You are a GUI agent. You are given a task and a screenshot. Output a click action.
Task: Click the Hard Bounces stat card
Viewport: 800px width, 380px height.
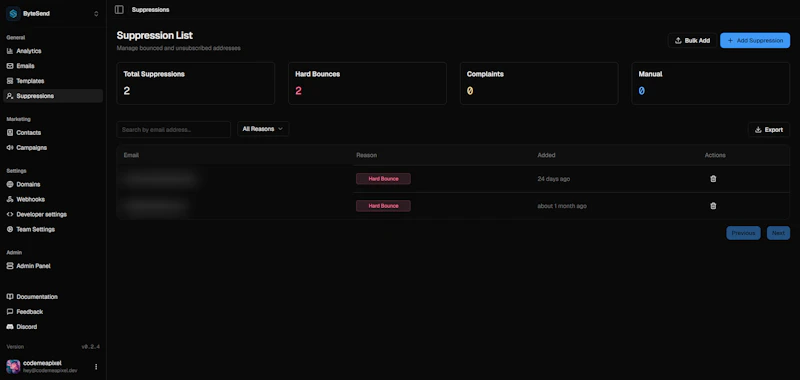[x=367, y=84]
